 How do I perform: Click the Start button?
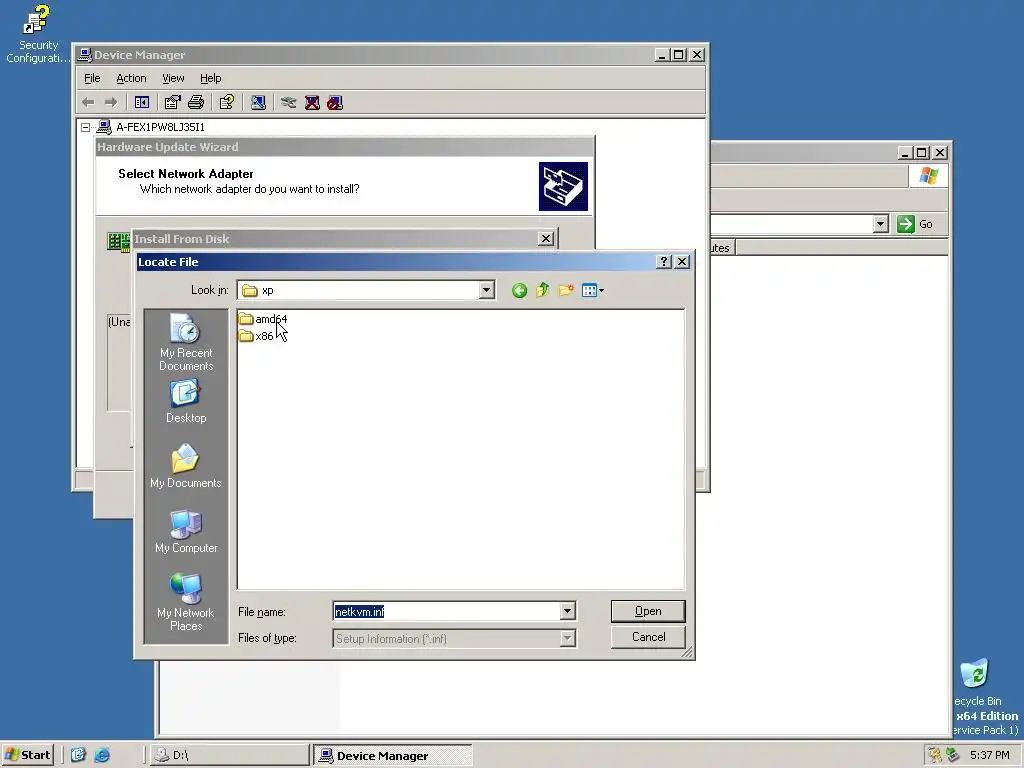tap(27, 755)
